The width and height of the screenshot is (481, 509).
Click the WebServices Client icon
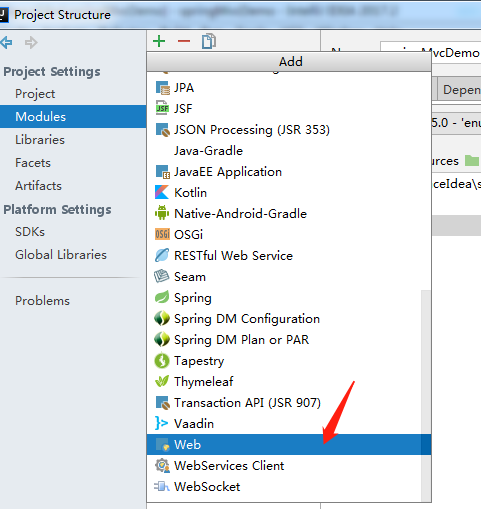click(x=162, y=466)
